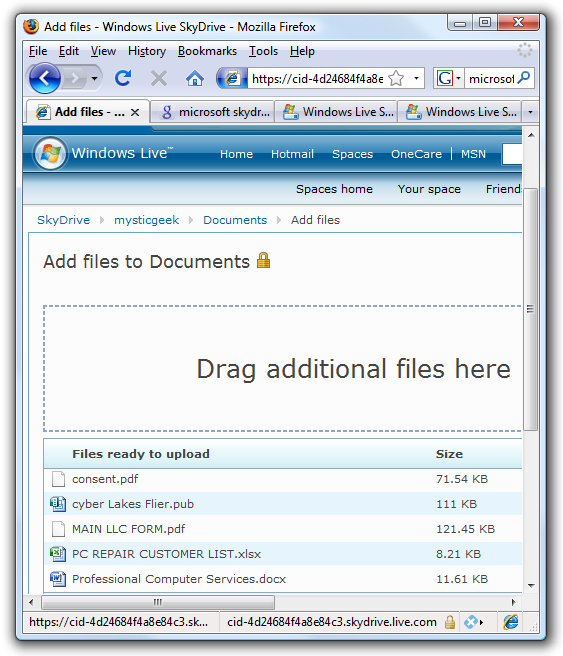Viewport: 563px width, 656px height.
Task: Click the 71.54 KB size value
Action: [x=462, y=479]
